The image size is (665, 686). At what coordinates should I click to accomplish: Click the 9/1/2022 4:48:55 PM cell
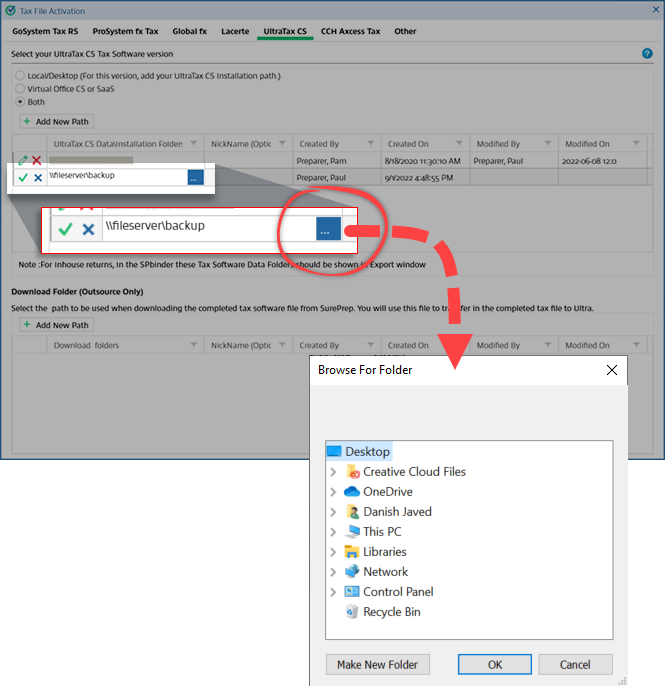coord(425,177)
